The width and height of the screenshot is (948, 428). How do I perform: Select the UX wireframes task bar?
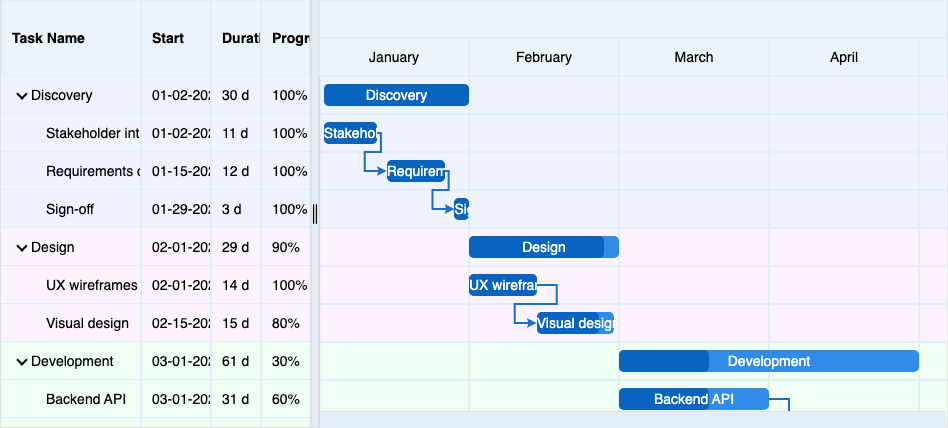[502, 286]
